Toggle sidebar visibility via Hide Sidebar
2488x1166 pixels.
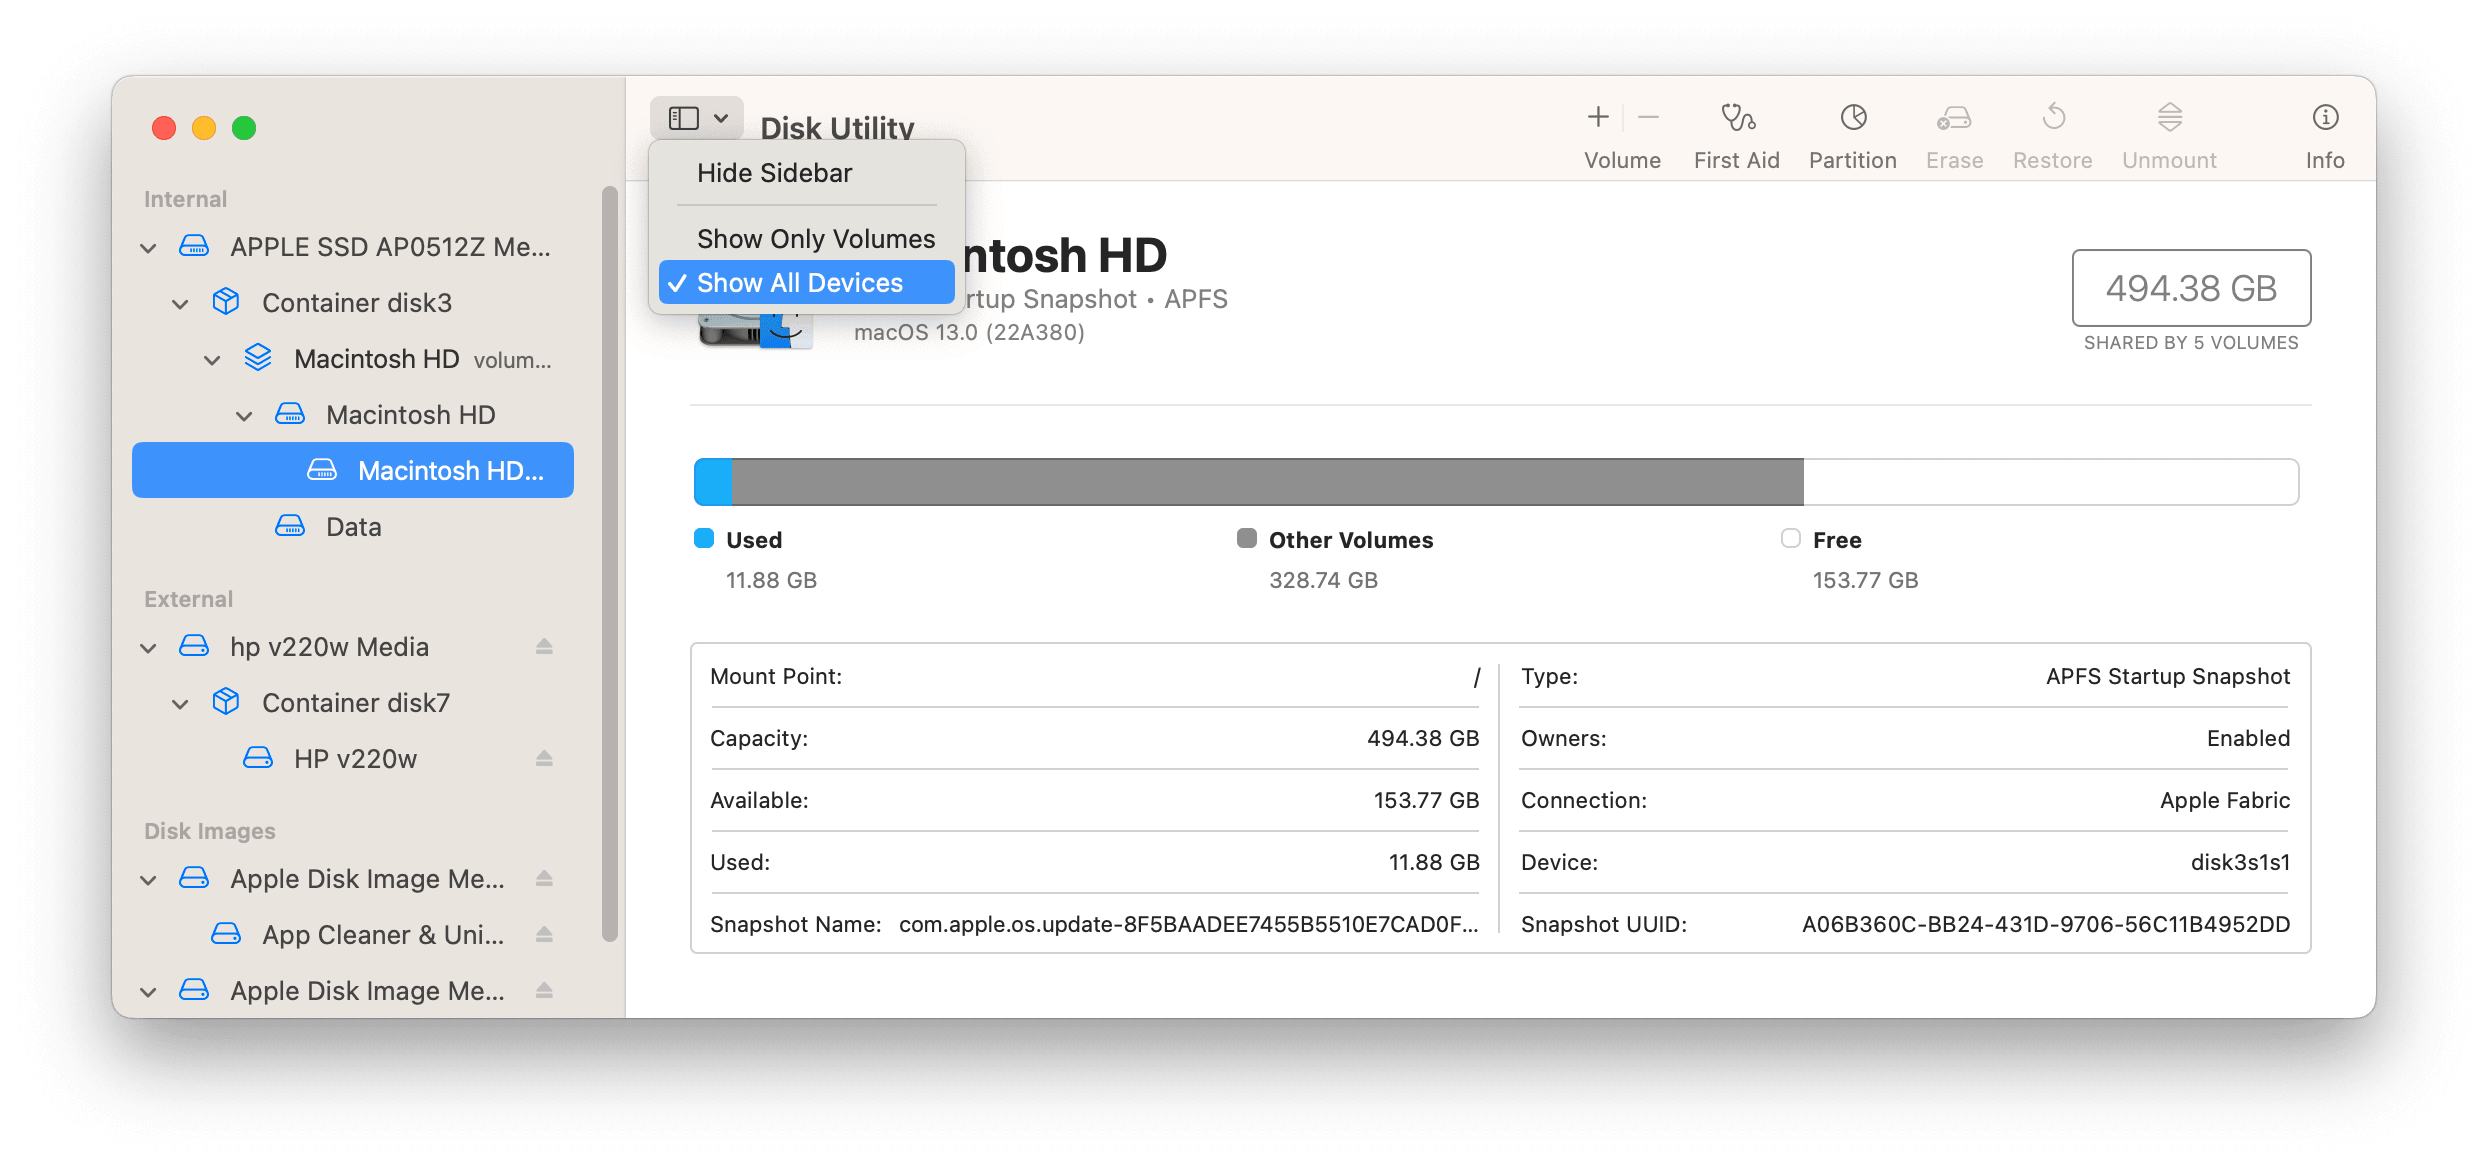pos(776,173)
